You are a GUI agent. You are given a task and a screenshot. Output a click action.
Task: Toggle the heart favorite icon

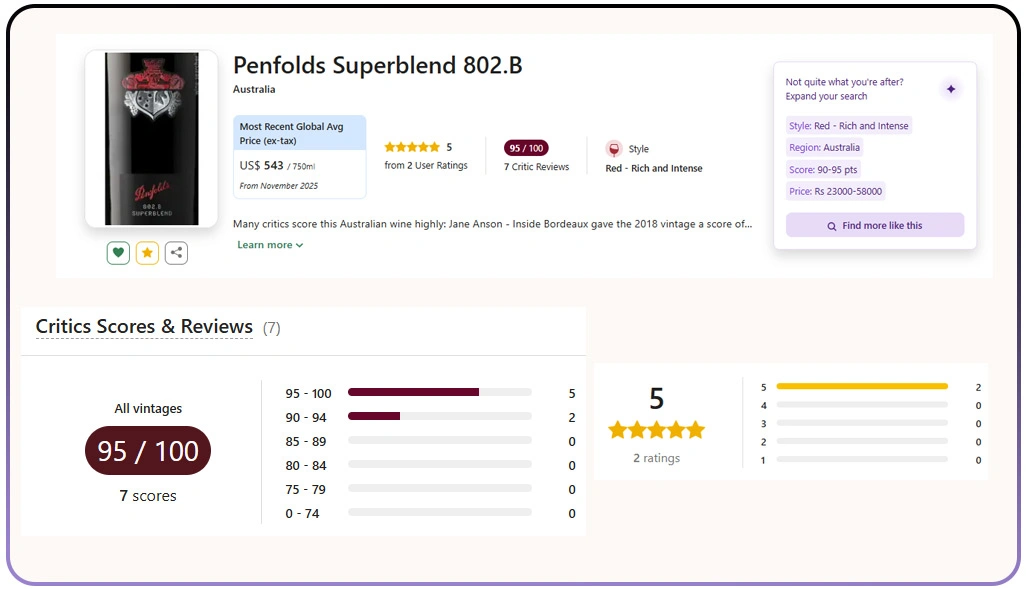click(118, 253)
